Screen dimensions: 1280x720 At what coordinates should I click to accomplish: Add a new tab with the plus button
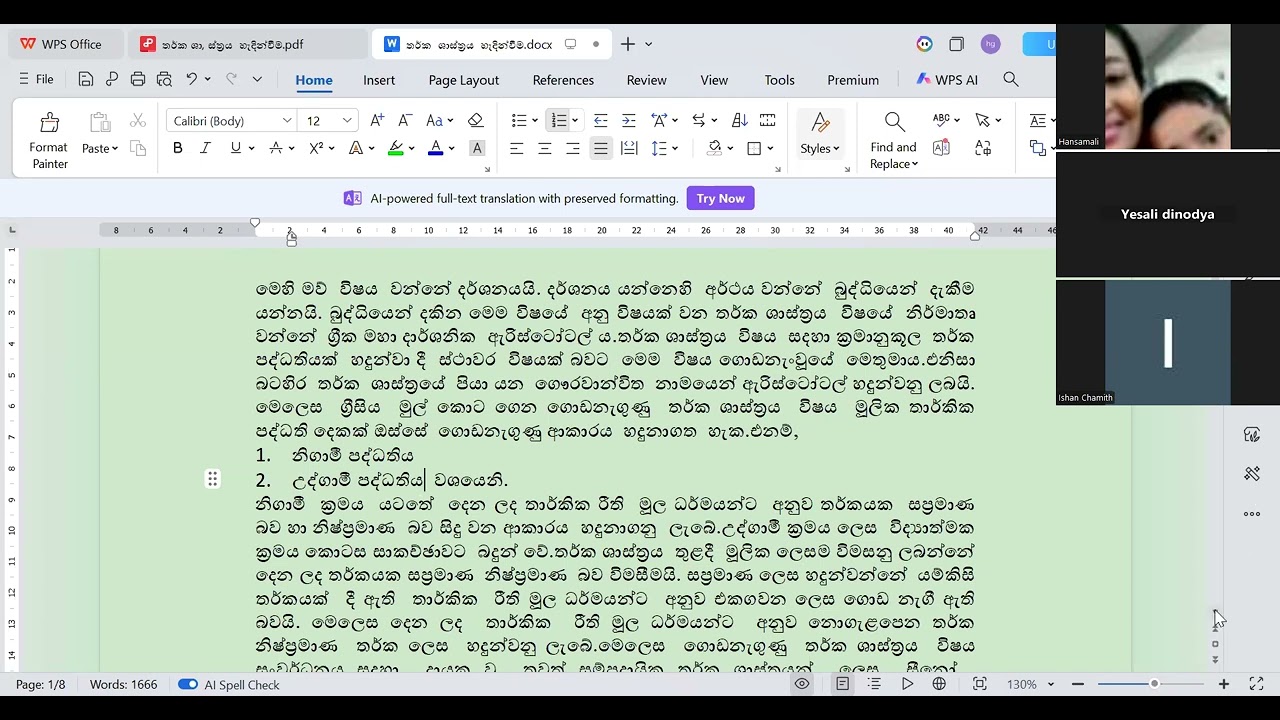[x=628, y=44]
